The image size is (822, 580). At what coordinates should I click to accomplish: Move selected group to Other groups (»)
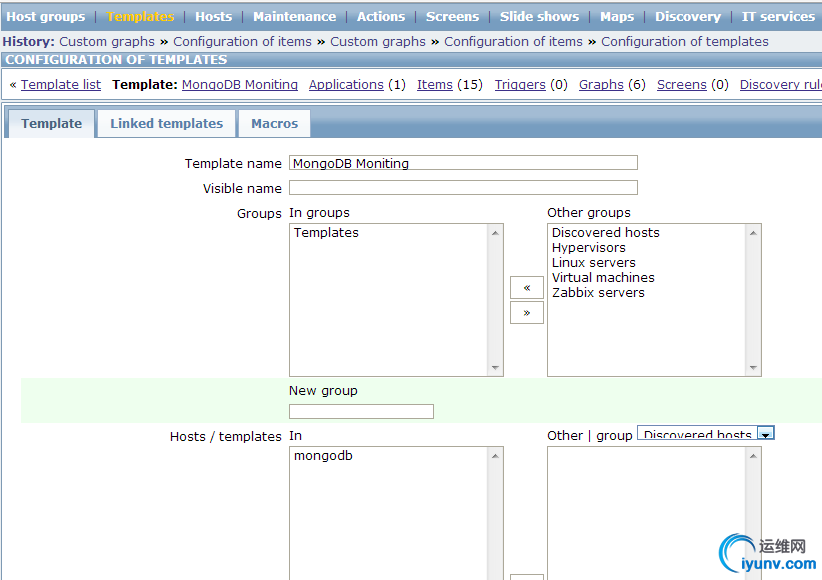pos(527,313)
